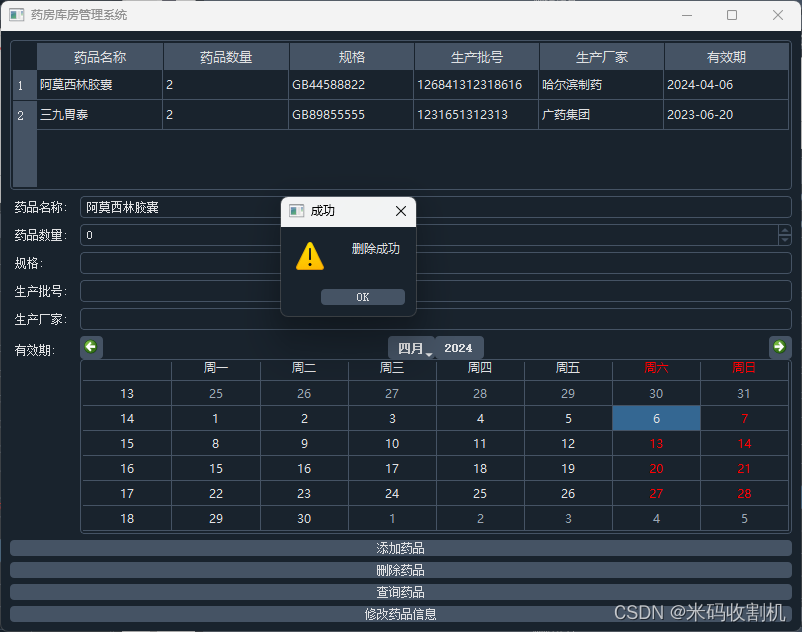Select all rows via the table corner button
Viewport: 802px width, 632px height.
[22, 56]
